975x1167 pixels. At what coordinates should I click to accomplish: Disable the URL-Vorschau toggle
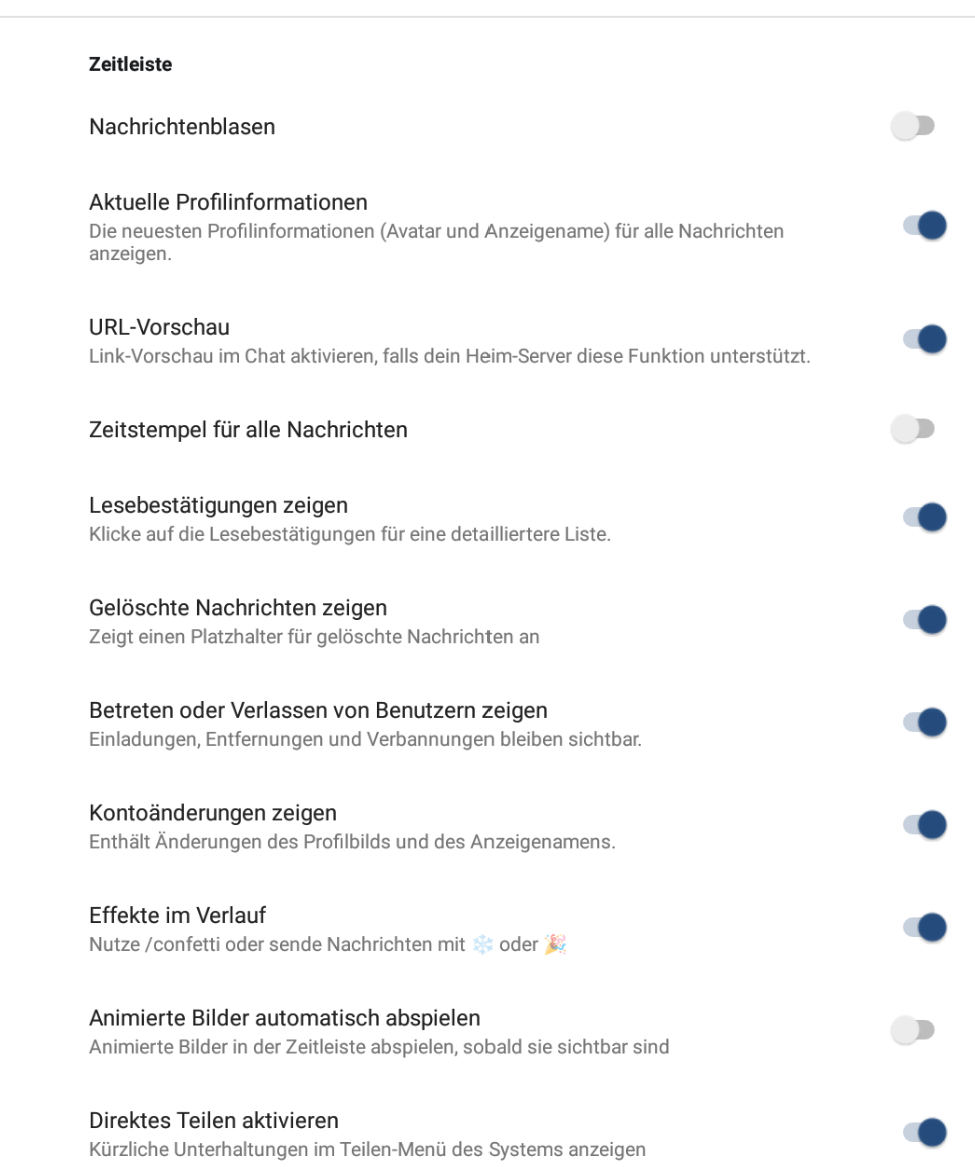click(924, 339)
